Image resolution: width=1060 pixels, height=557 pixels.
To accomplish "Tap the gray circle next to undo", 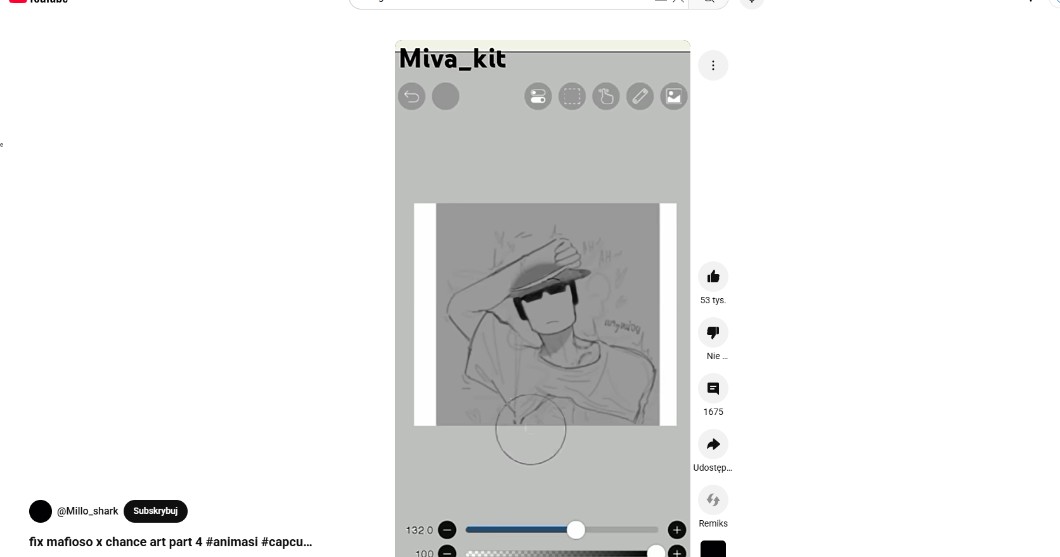I will pyautogui.click(x=445, y=96).
